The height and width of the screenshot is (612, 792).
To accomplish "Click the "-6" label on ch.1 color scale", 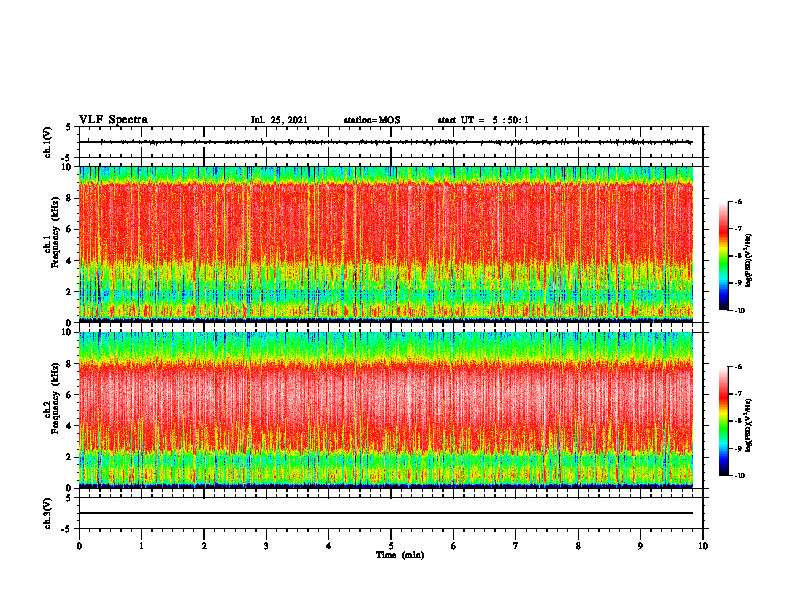I will [739, 201].
